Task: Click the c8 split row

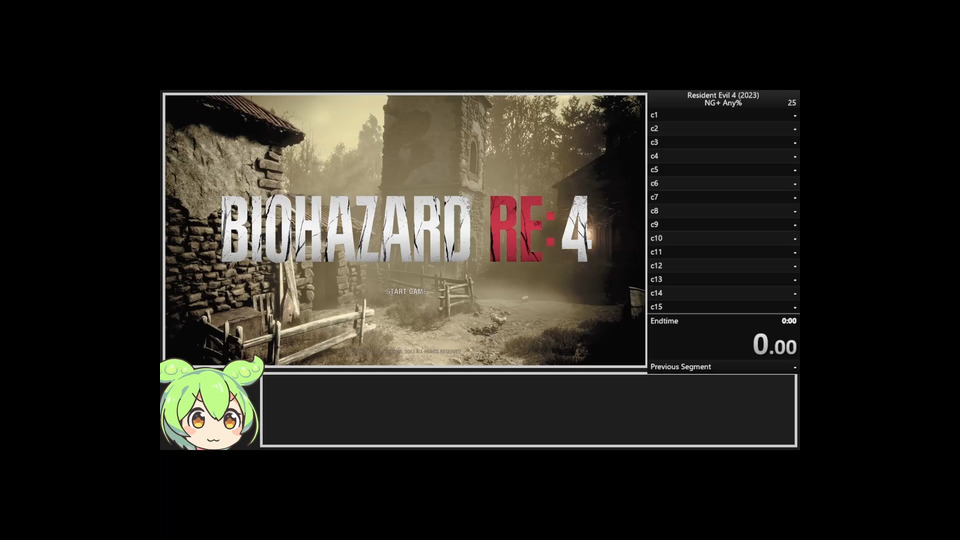Action: (724, 211)
